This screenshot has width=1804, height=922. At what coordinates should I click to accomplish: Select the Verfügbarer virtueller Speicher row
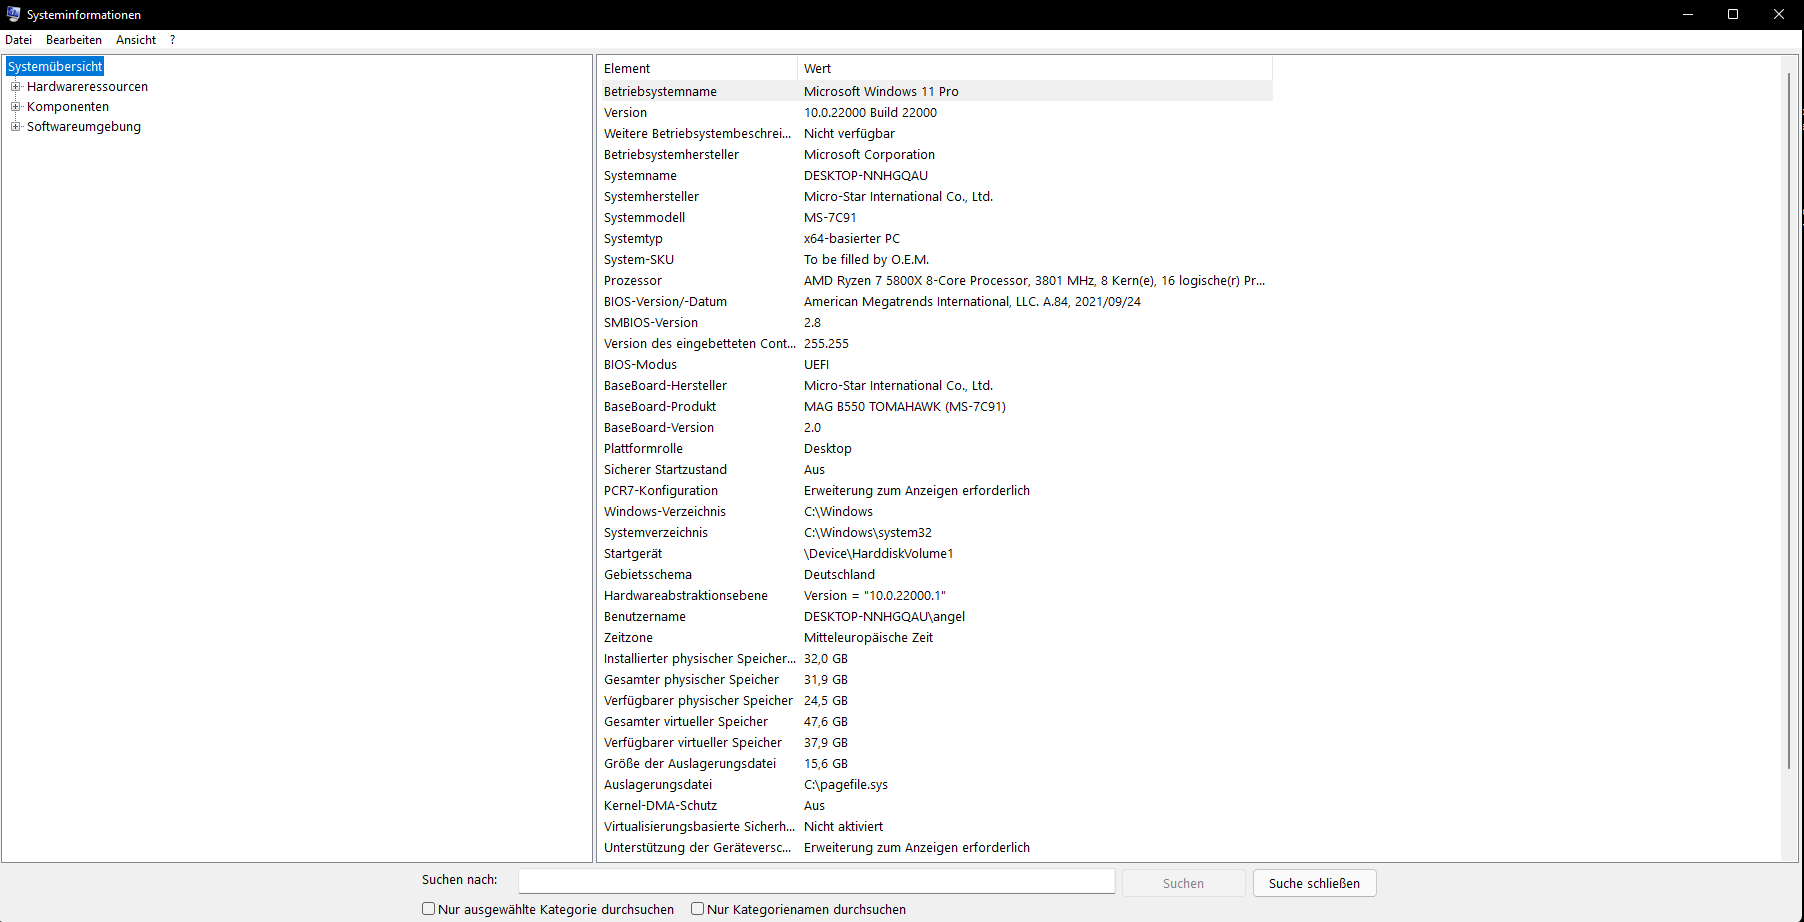pyautogui.click(x=935, y=742)
